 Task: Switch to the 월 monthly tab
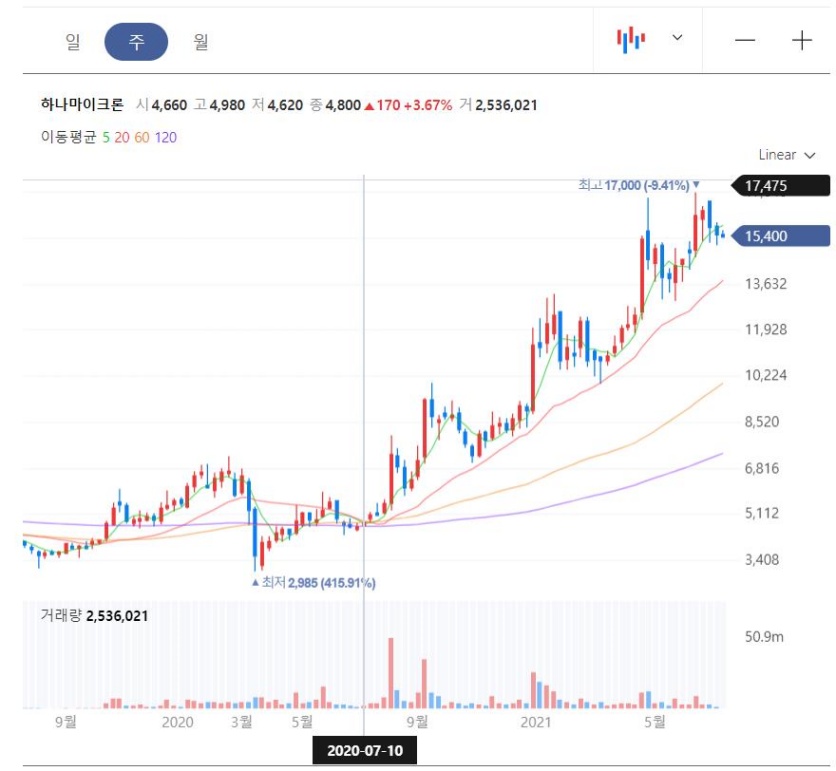201,41
